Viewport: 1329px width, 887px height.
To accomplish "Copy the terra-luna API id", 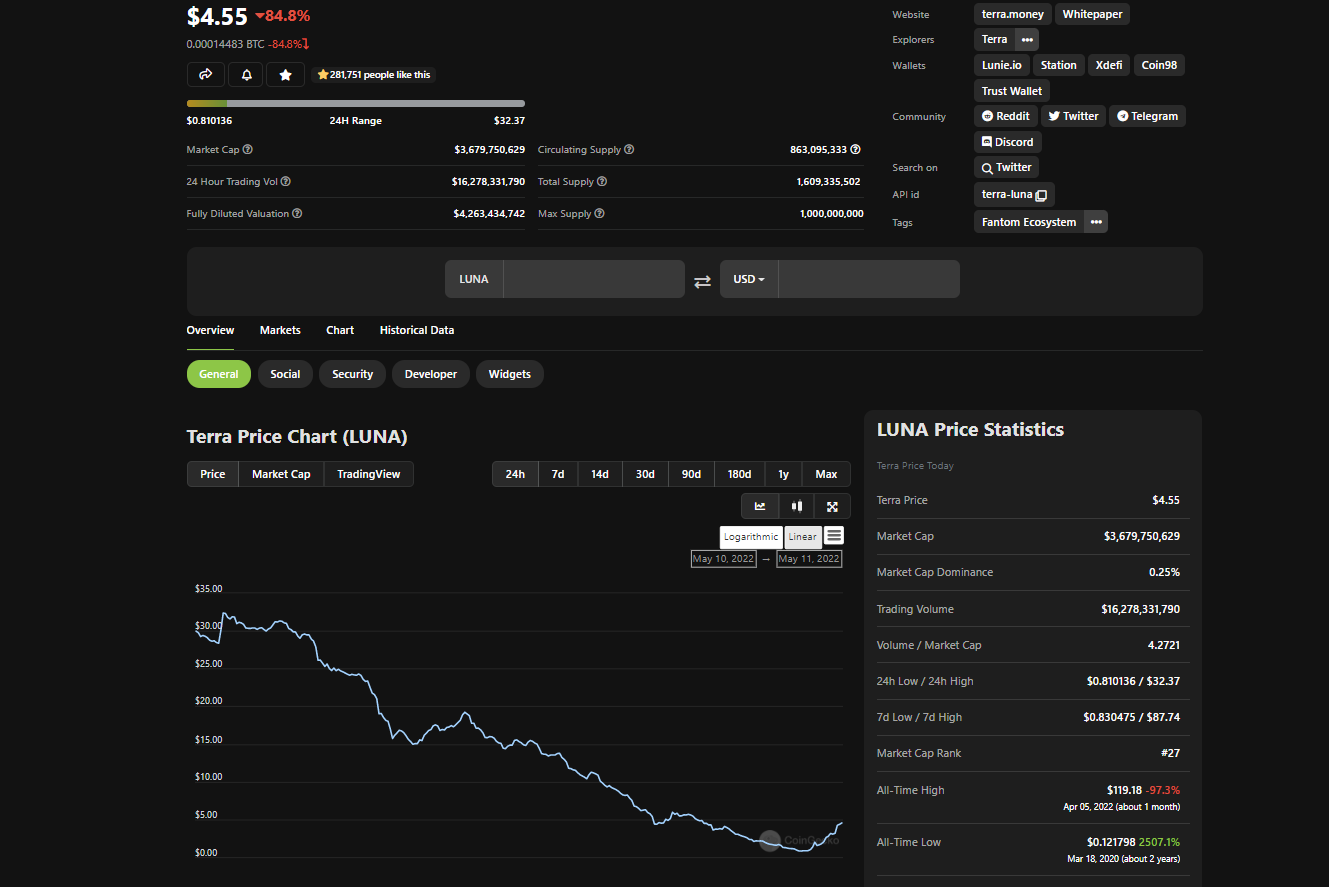I will 1041,195.
